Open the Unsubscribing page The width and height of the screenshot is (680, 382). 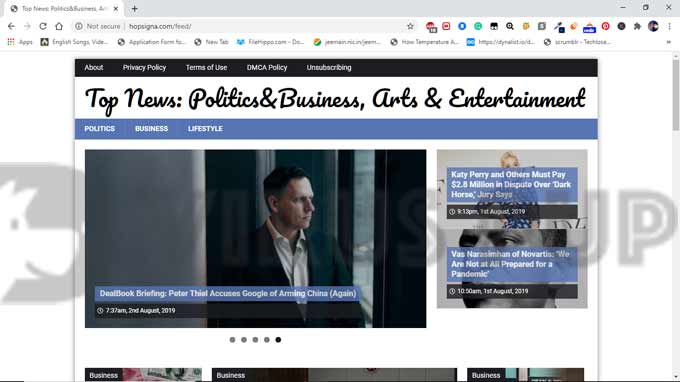[x=329, y=68]
